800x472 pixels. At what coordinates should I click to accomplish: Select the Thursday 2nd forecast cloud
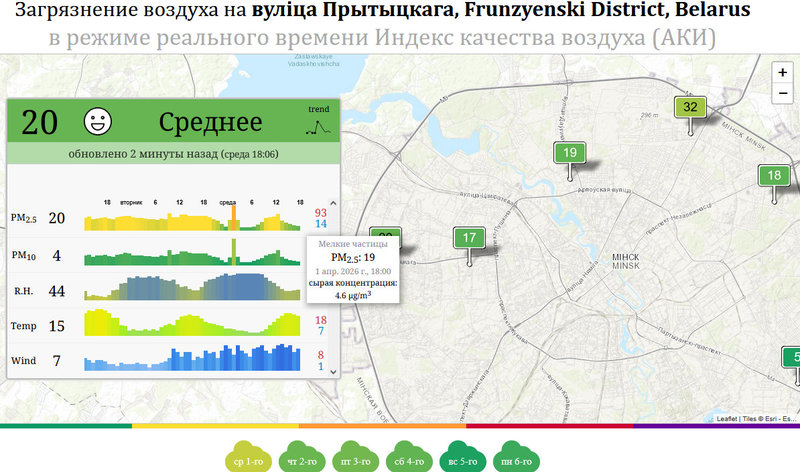(301, 456)
